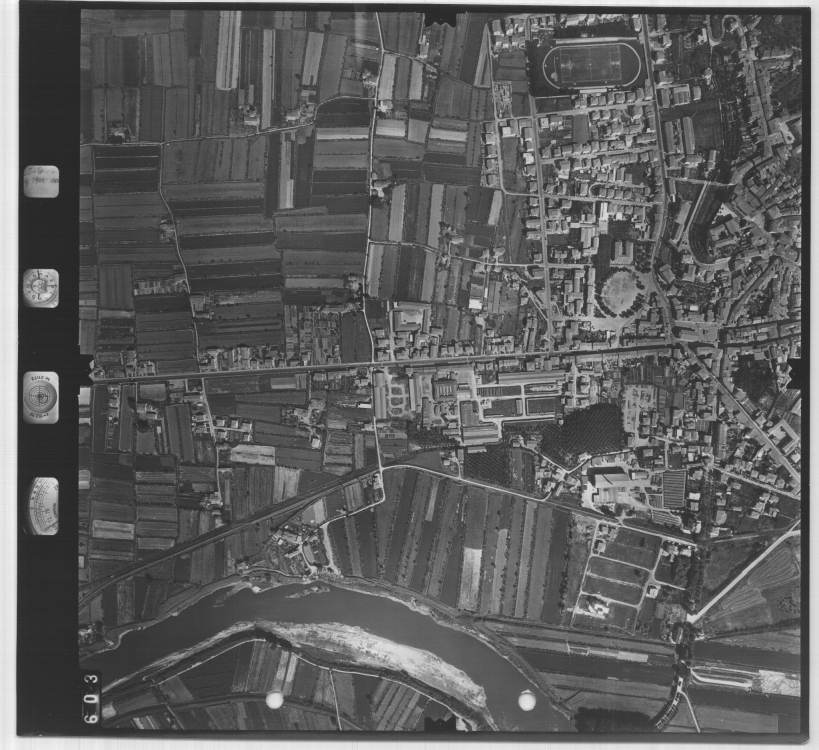Click the dark dense tree grove
Viewport: 819px width, 750px height.
pos(590,432)
